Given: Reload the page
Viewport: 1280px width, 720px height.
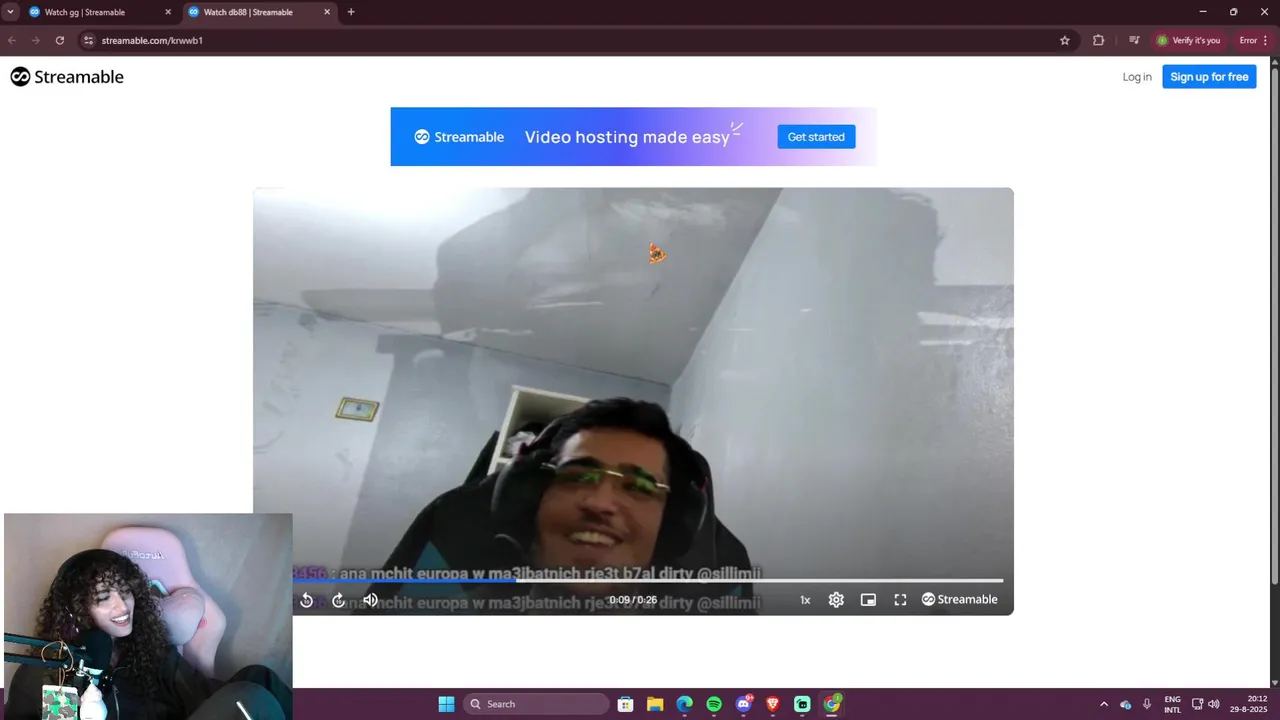Looking at the screenshot, I should (60, 40).
